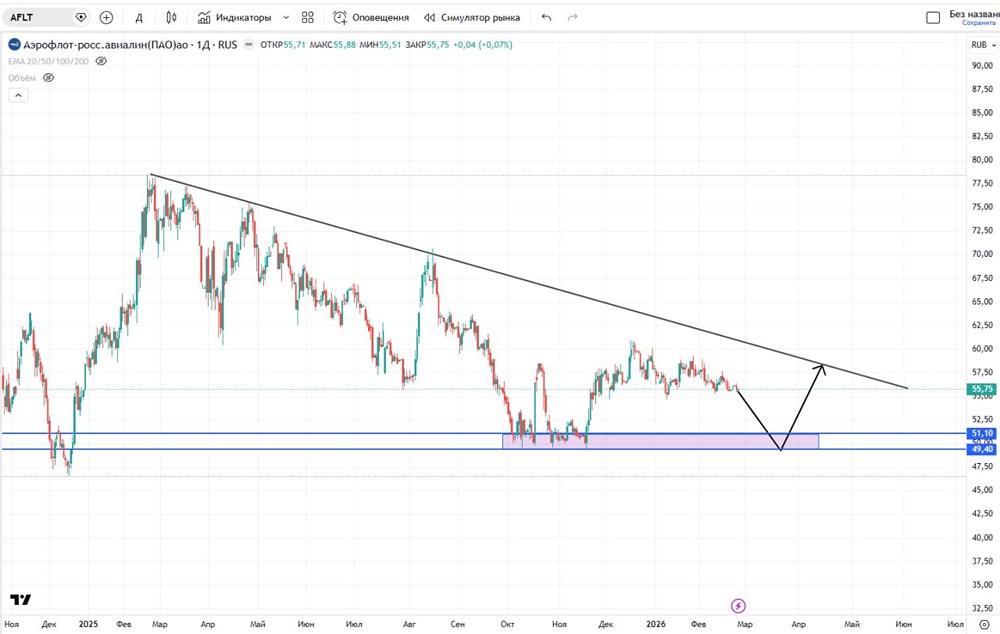Create an alert via Оповещения
This screenshot has height=634, width=1000.
[x=371, y=17]
